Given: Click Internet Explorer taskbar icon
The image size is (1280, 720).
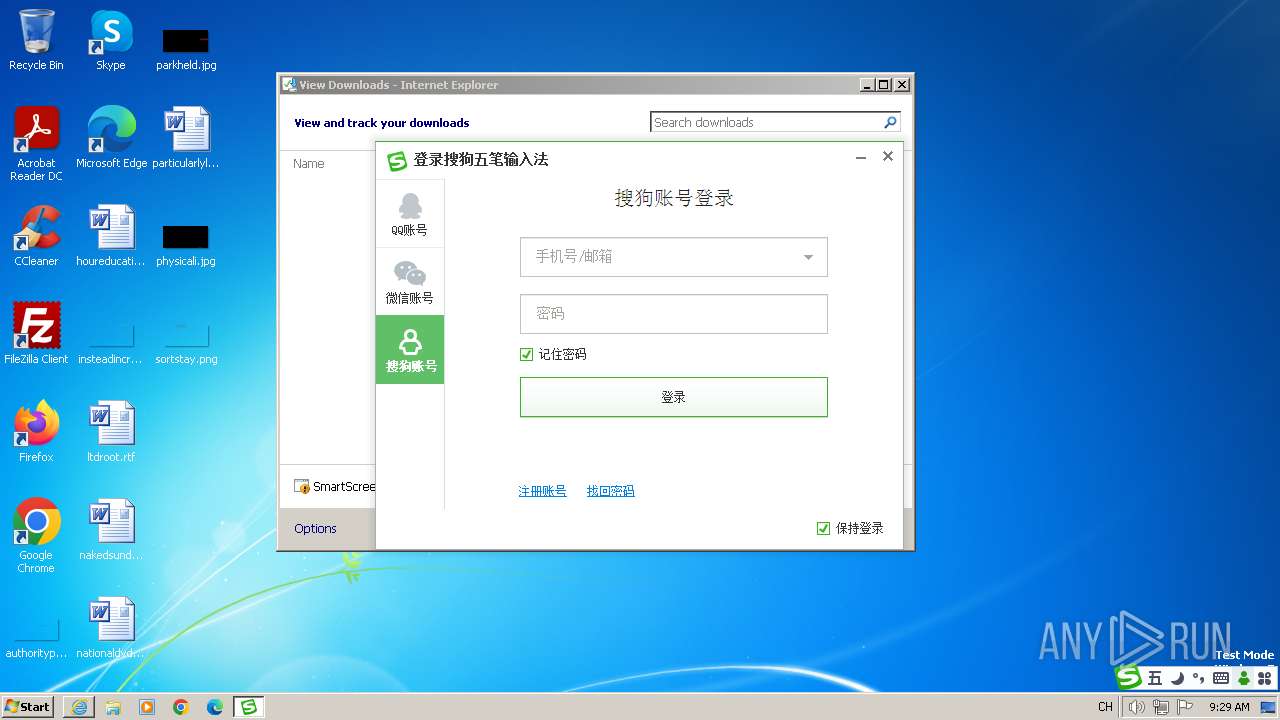Looking at the screenshot, I should coord(79,707).
